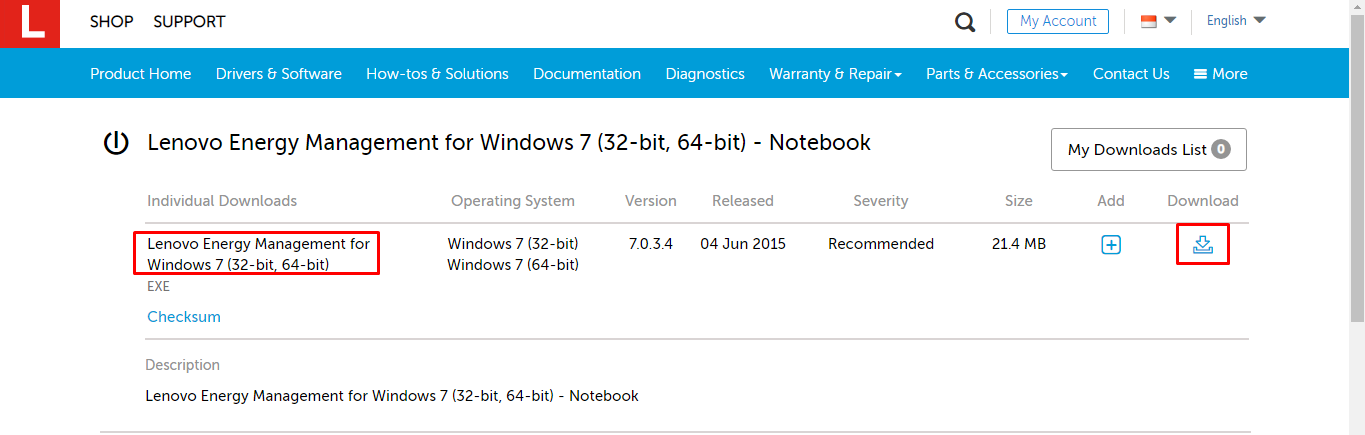Expand the Parts & Accessories menu
This screenshot has height=435, width=1365.
tap(996, 74)
